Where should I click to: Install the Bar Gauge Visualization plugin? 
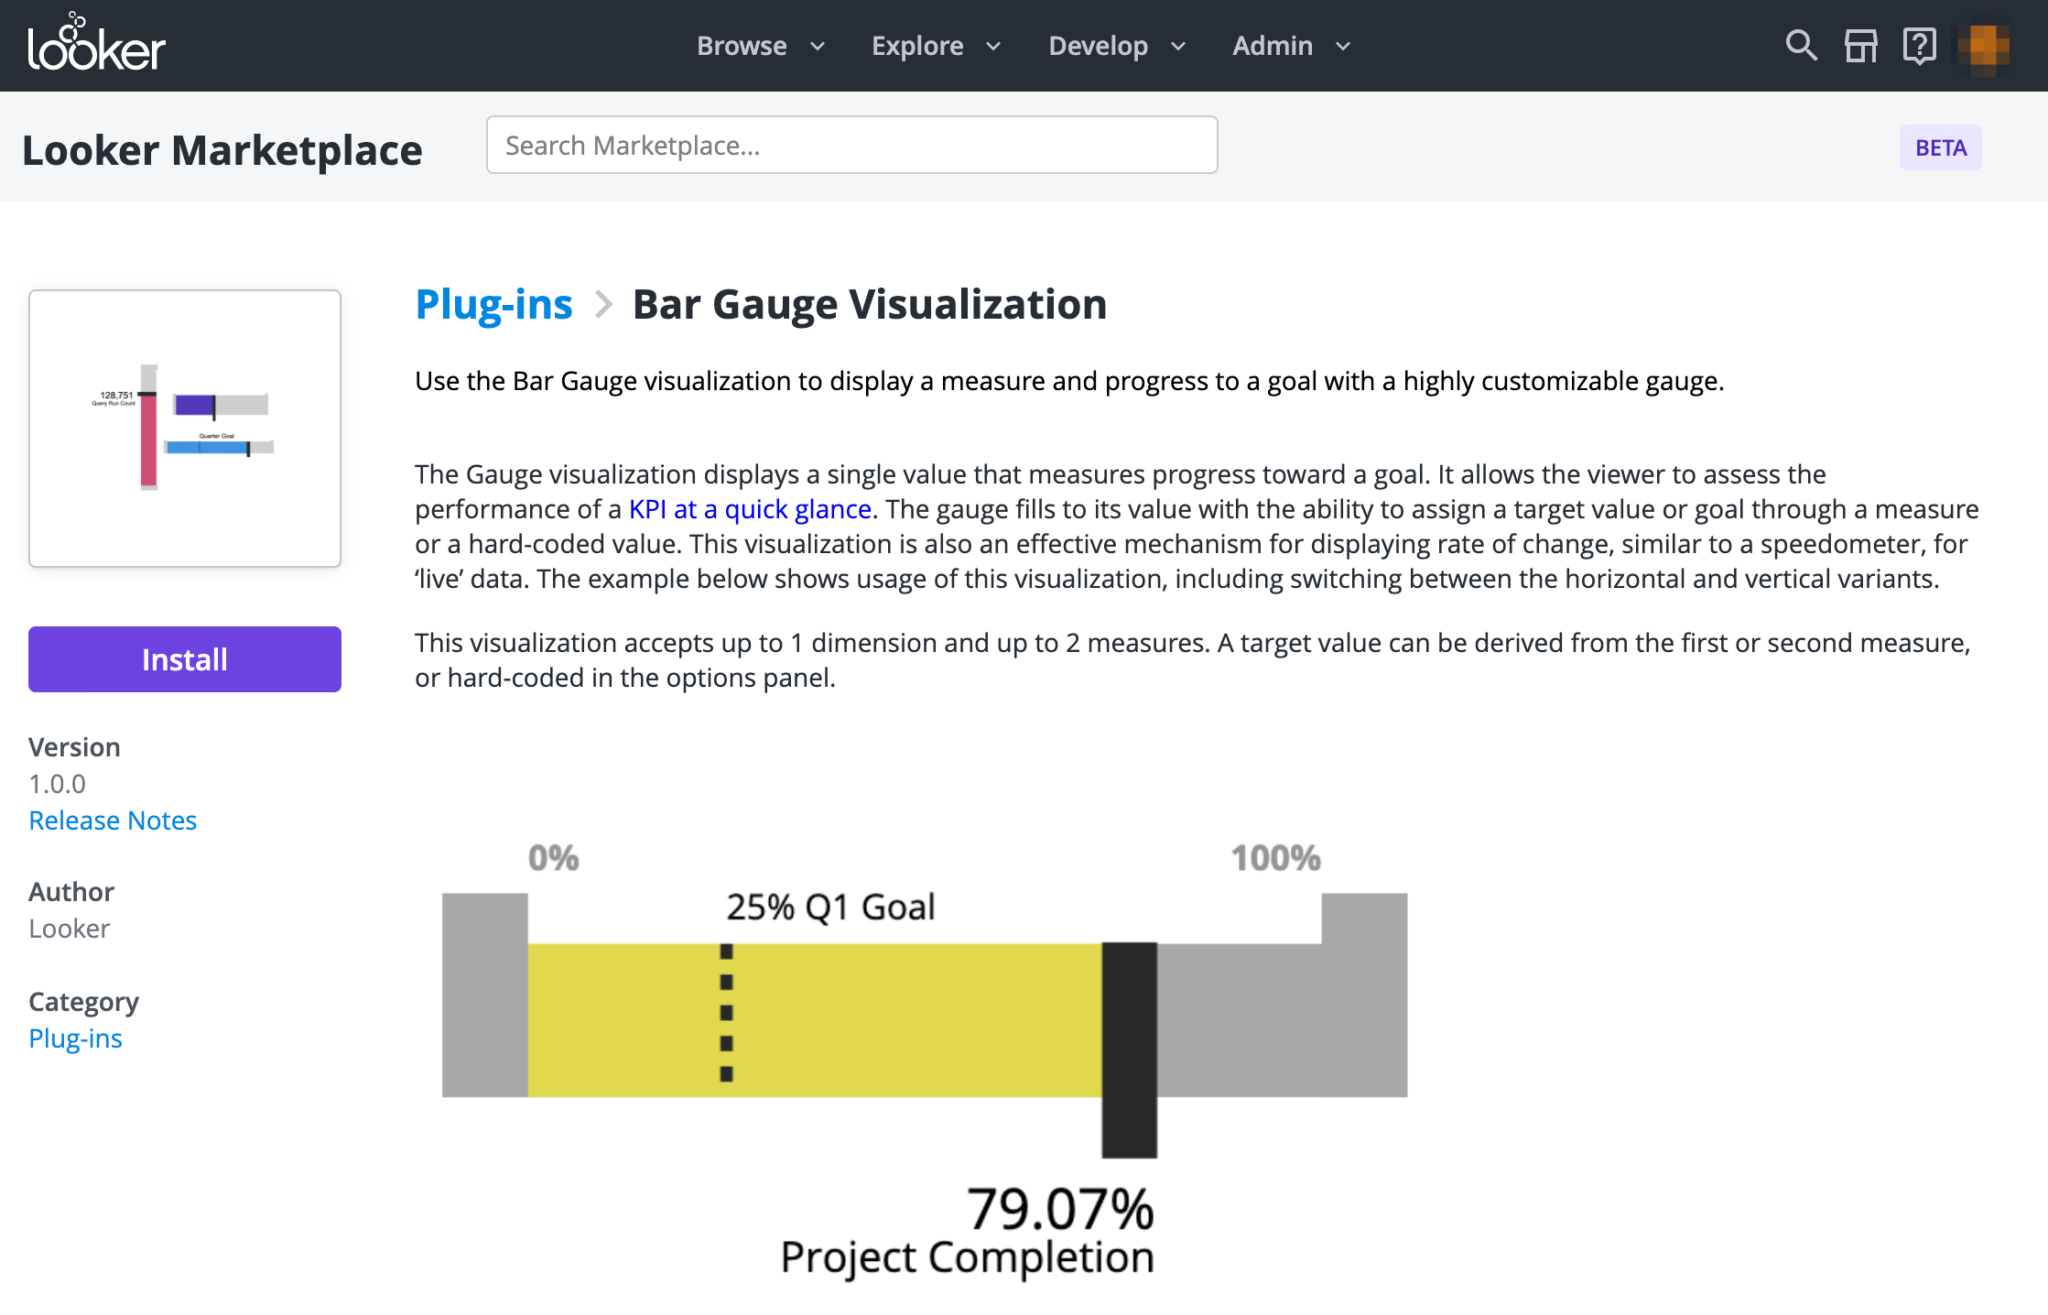[184, 659]
